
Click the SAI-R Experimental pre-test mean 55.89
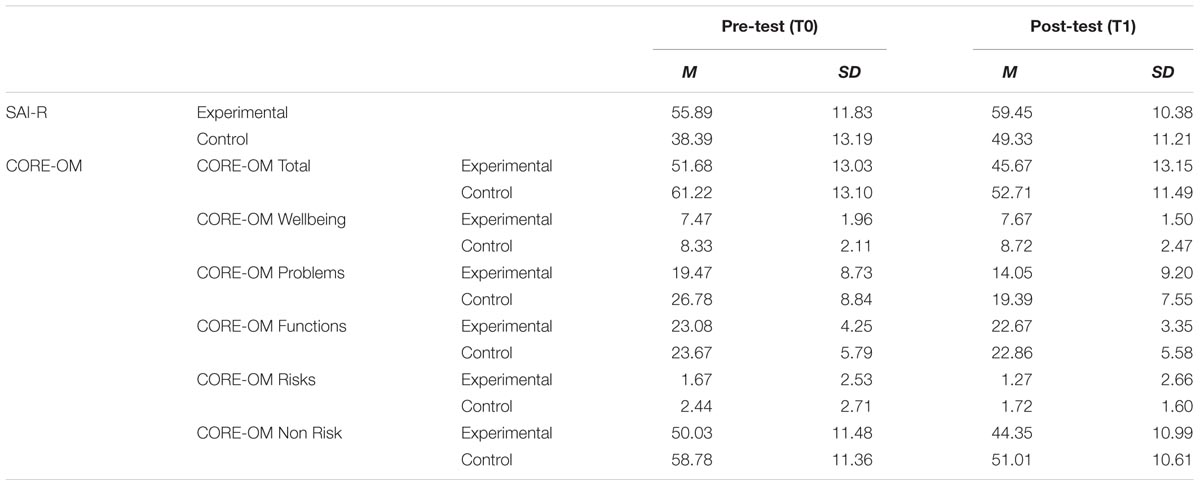[x=692, y=113]
